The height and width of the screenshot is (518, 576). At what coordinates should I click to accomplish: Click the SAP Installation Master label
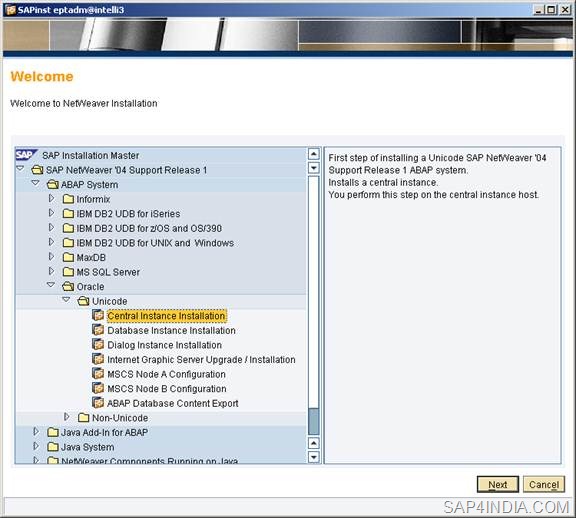click(91, 156)
